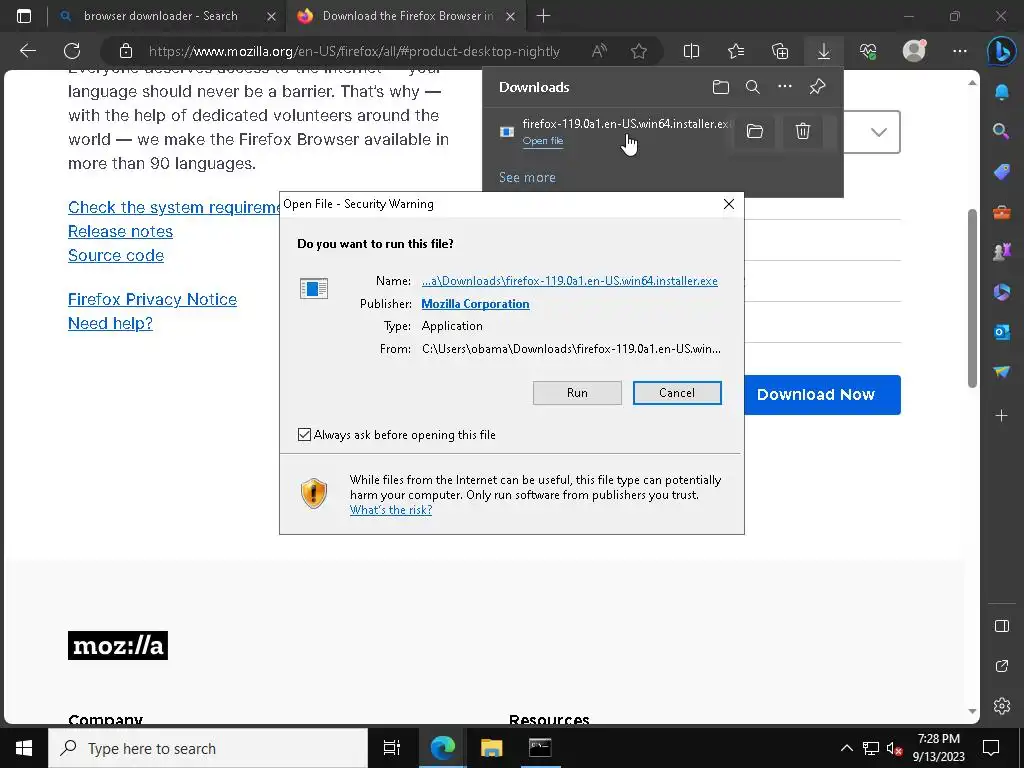Open Browser essentials heart icon
Screen dimensions: 1024x768
click(868, 51)
